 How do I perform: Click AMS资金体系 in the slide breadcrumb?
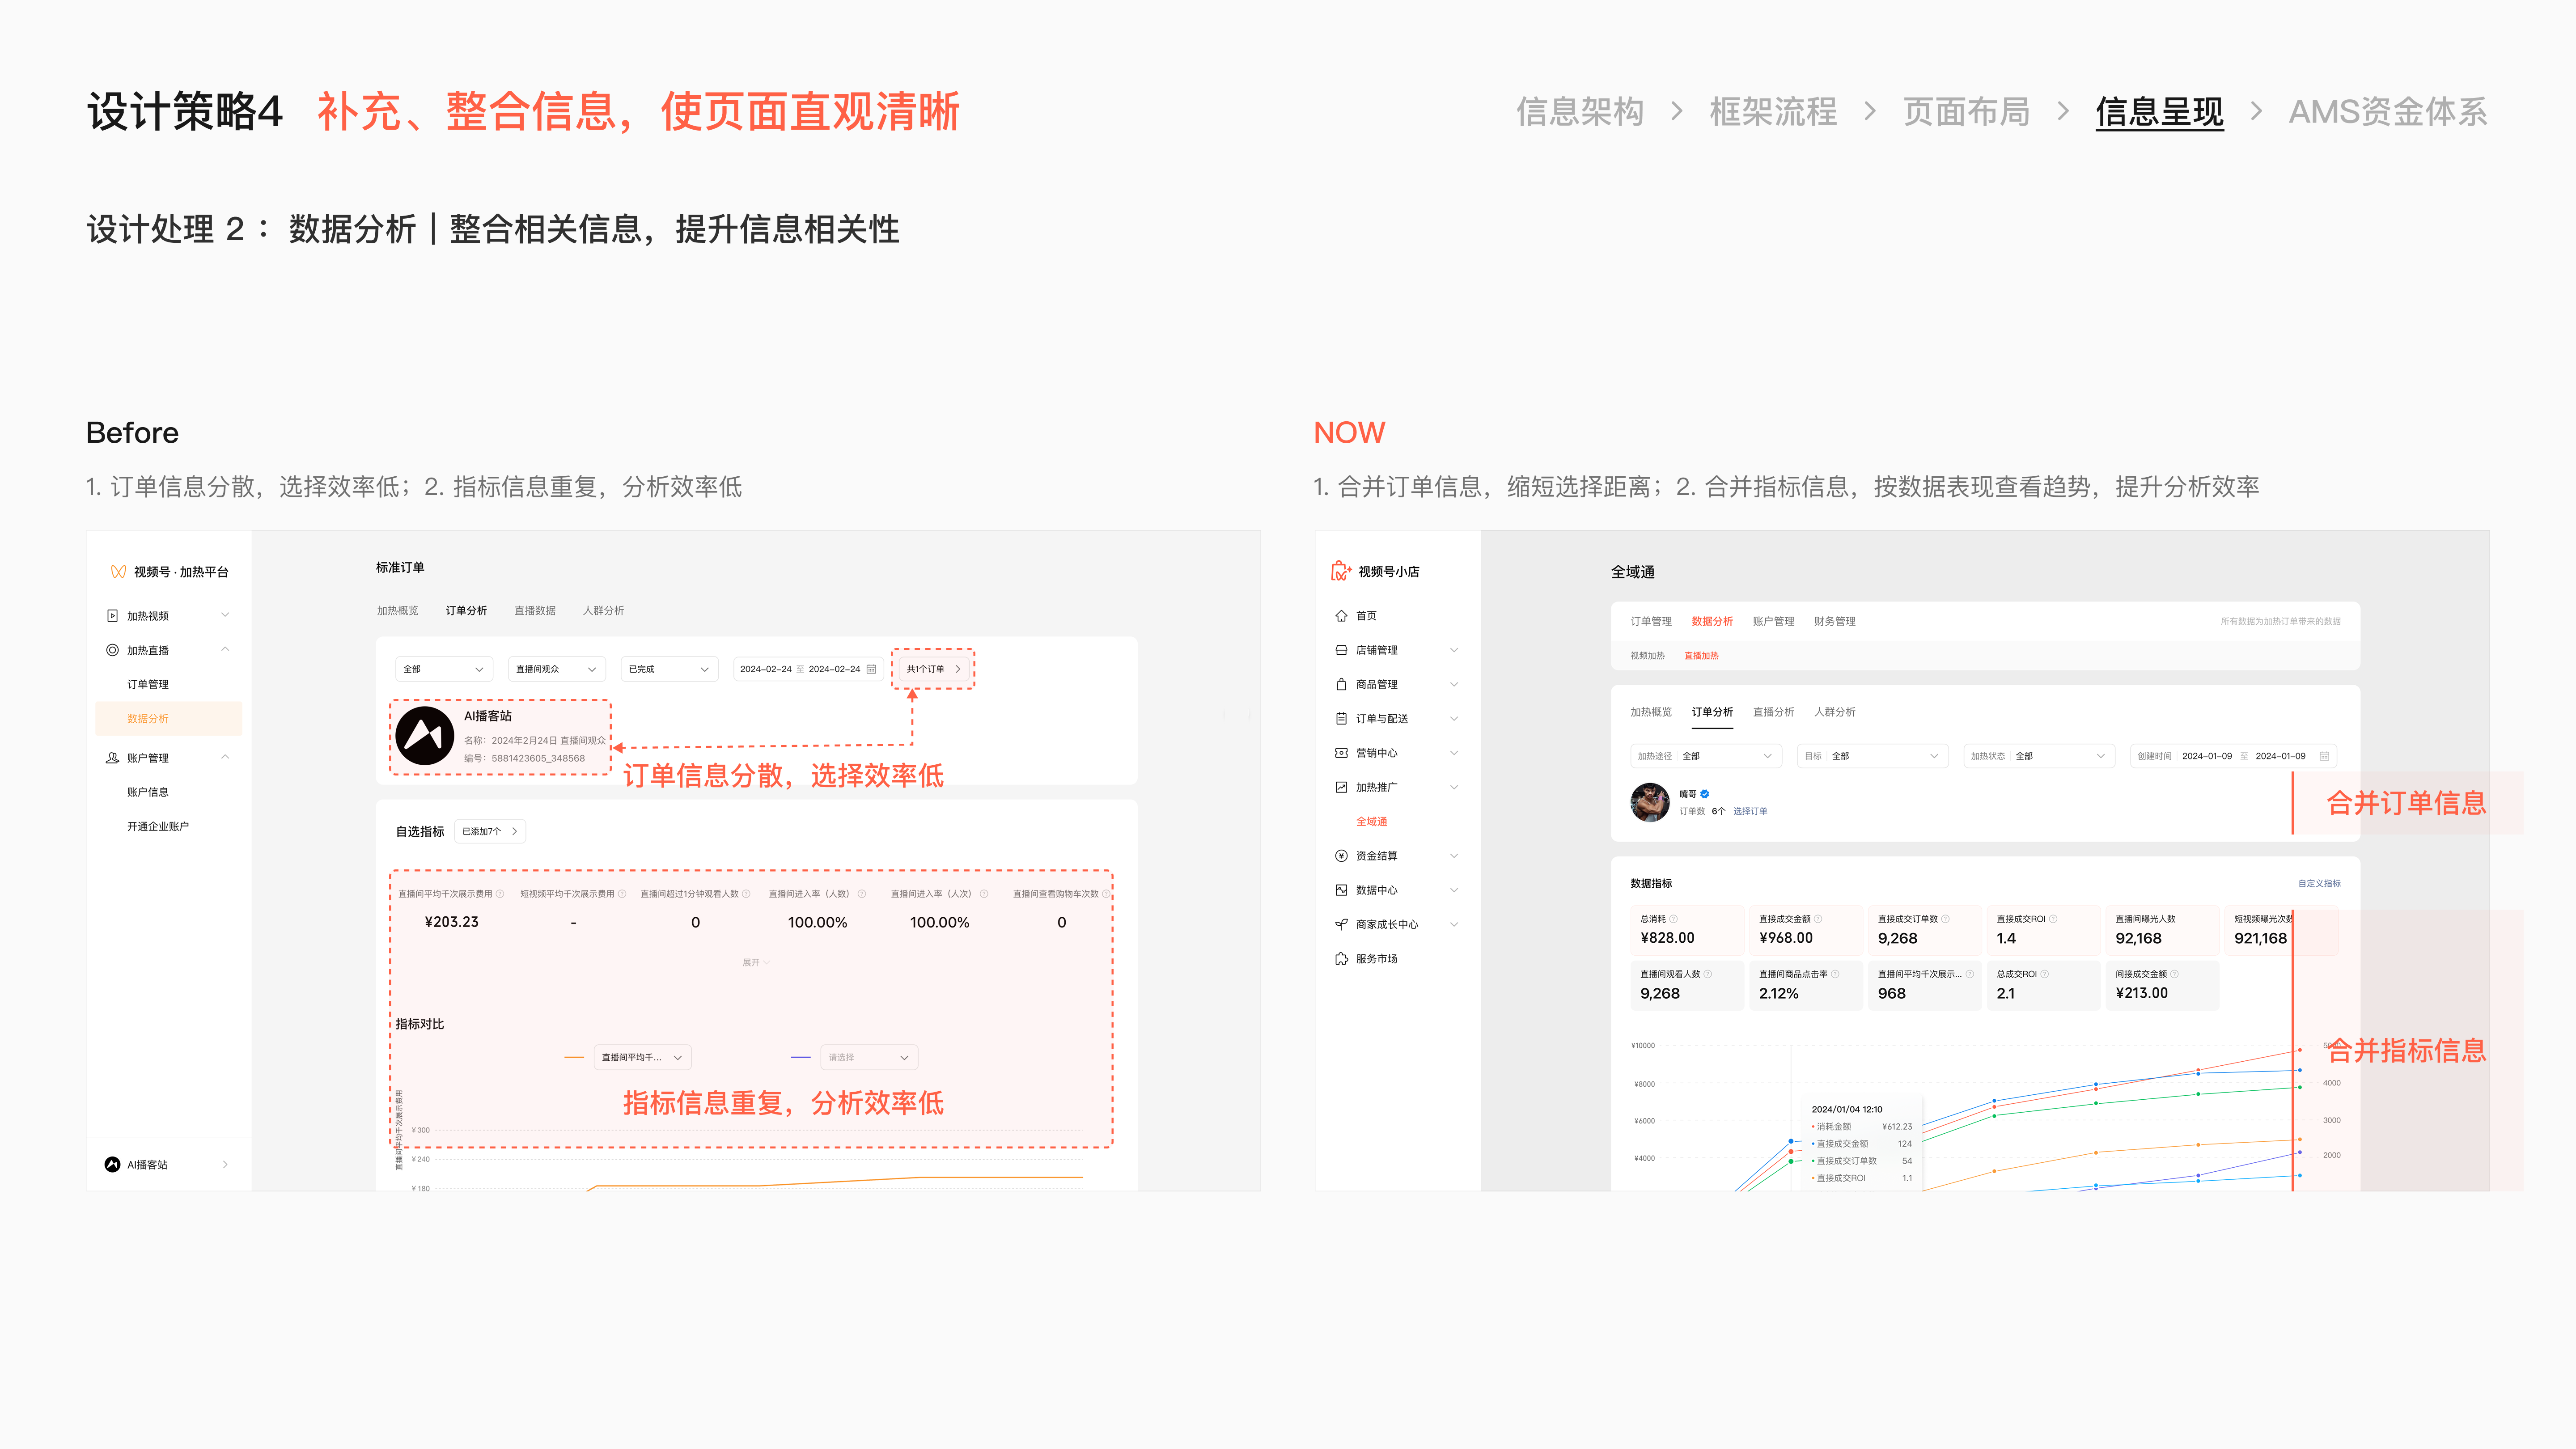click(2388, 111)
